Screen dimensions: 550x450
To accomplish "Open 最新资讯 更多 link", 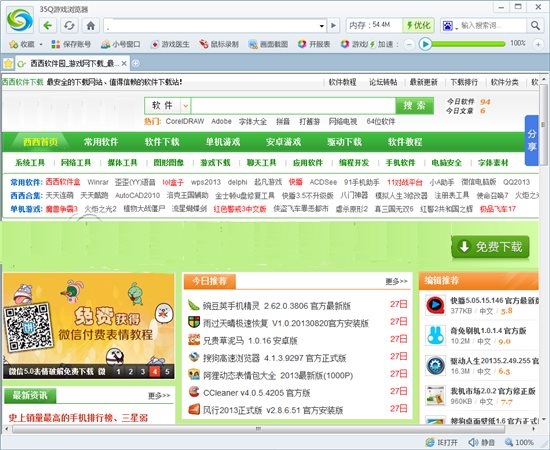I will tap(159, 396).
